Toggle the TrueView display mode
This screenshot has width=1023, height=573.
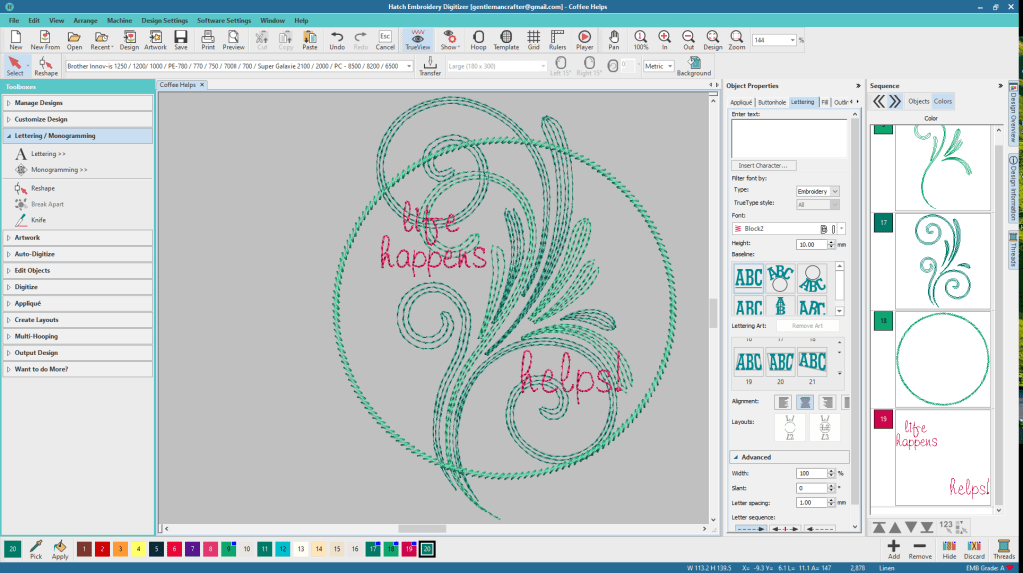coord(418,39)
